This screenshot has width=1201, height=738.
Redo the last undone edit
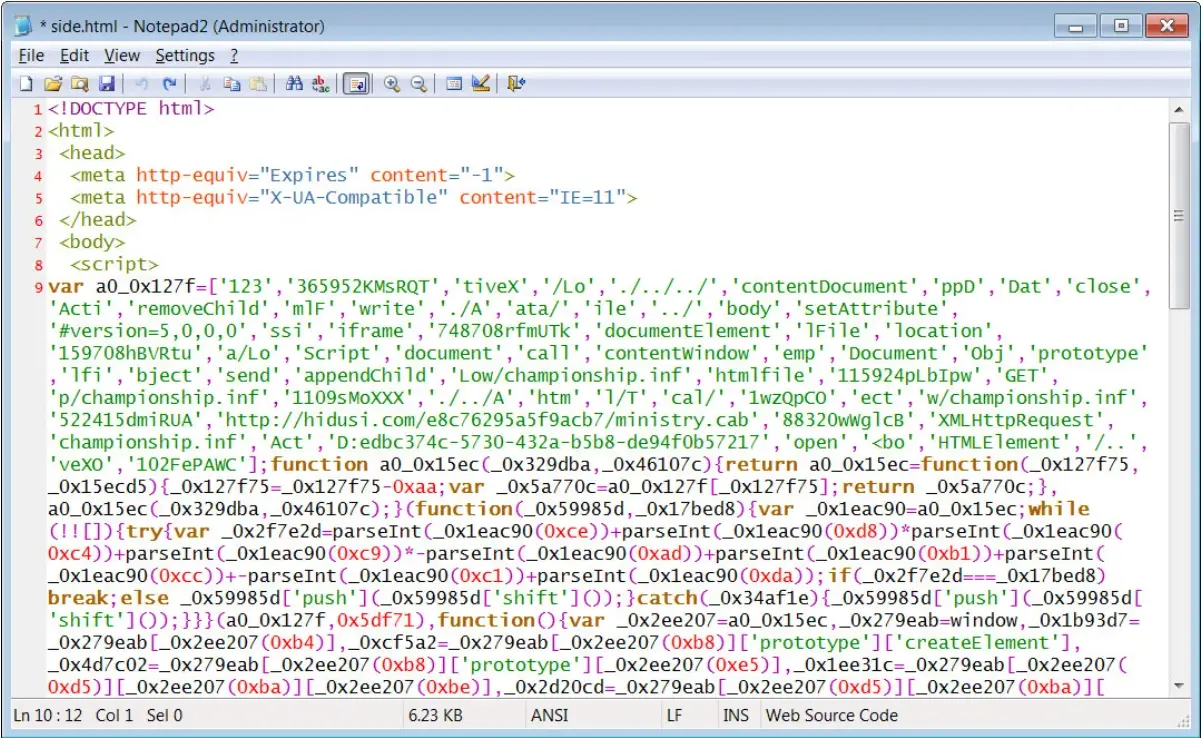pyautogui.click(x=169, y=84)
